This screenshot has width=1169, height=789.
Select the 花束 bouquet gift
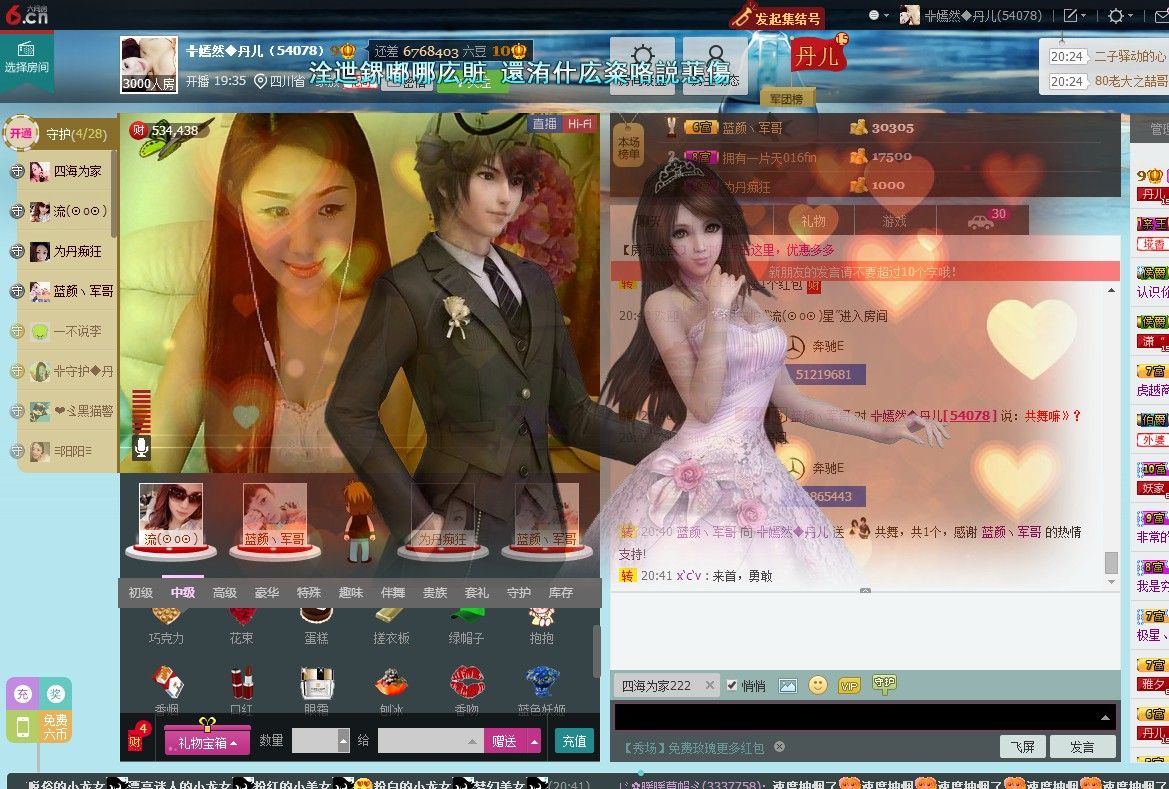tap(242, 628)
